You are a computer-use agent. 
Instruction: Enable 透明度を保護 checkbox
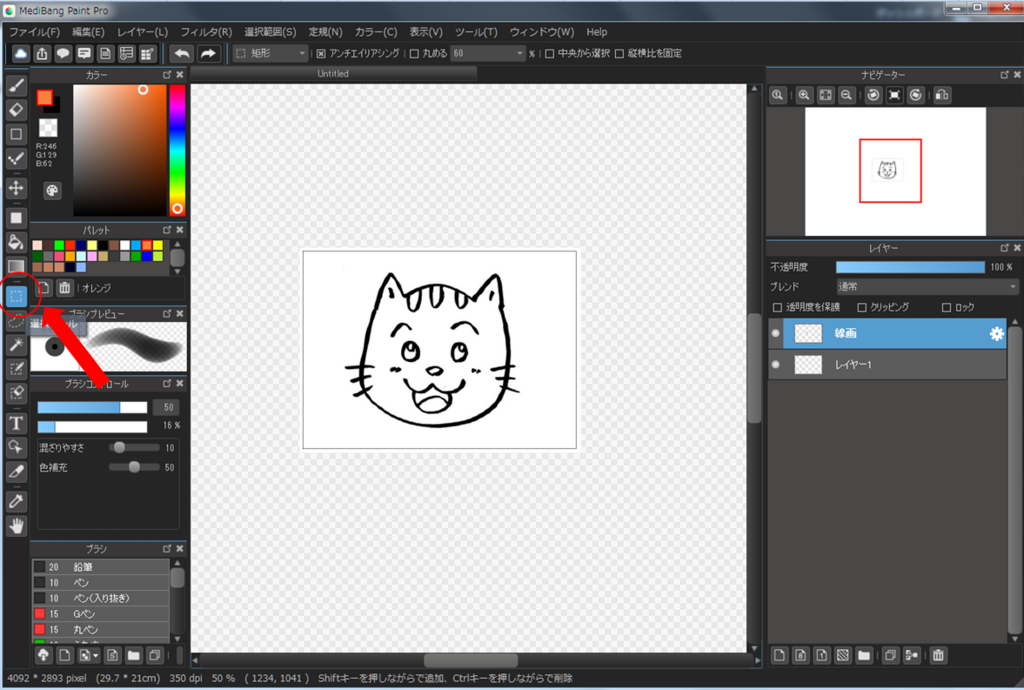point(777,307)
